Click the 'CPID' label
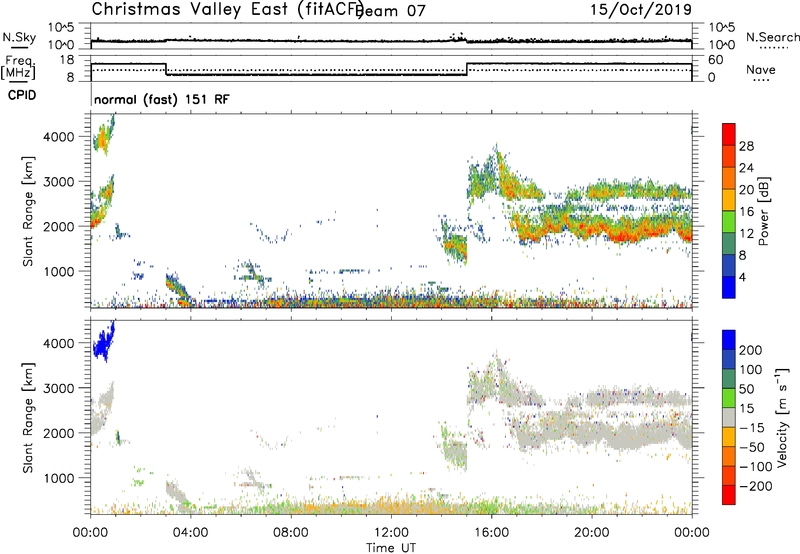 click(22, 95)
